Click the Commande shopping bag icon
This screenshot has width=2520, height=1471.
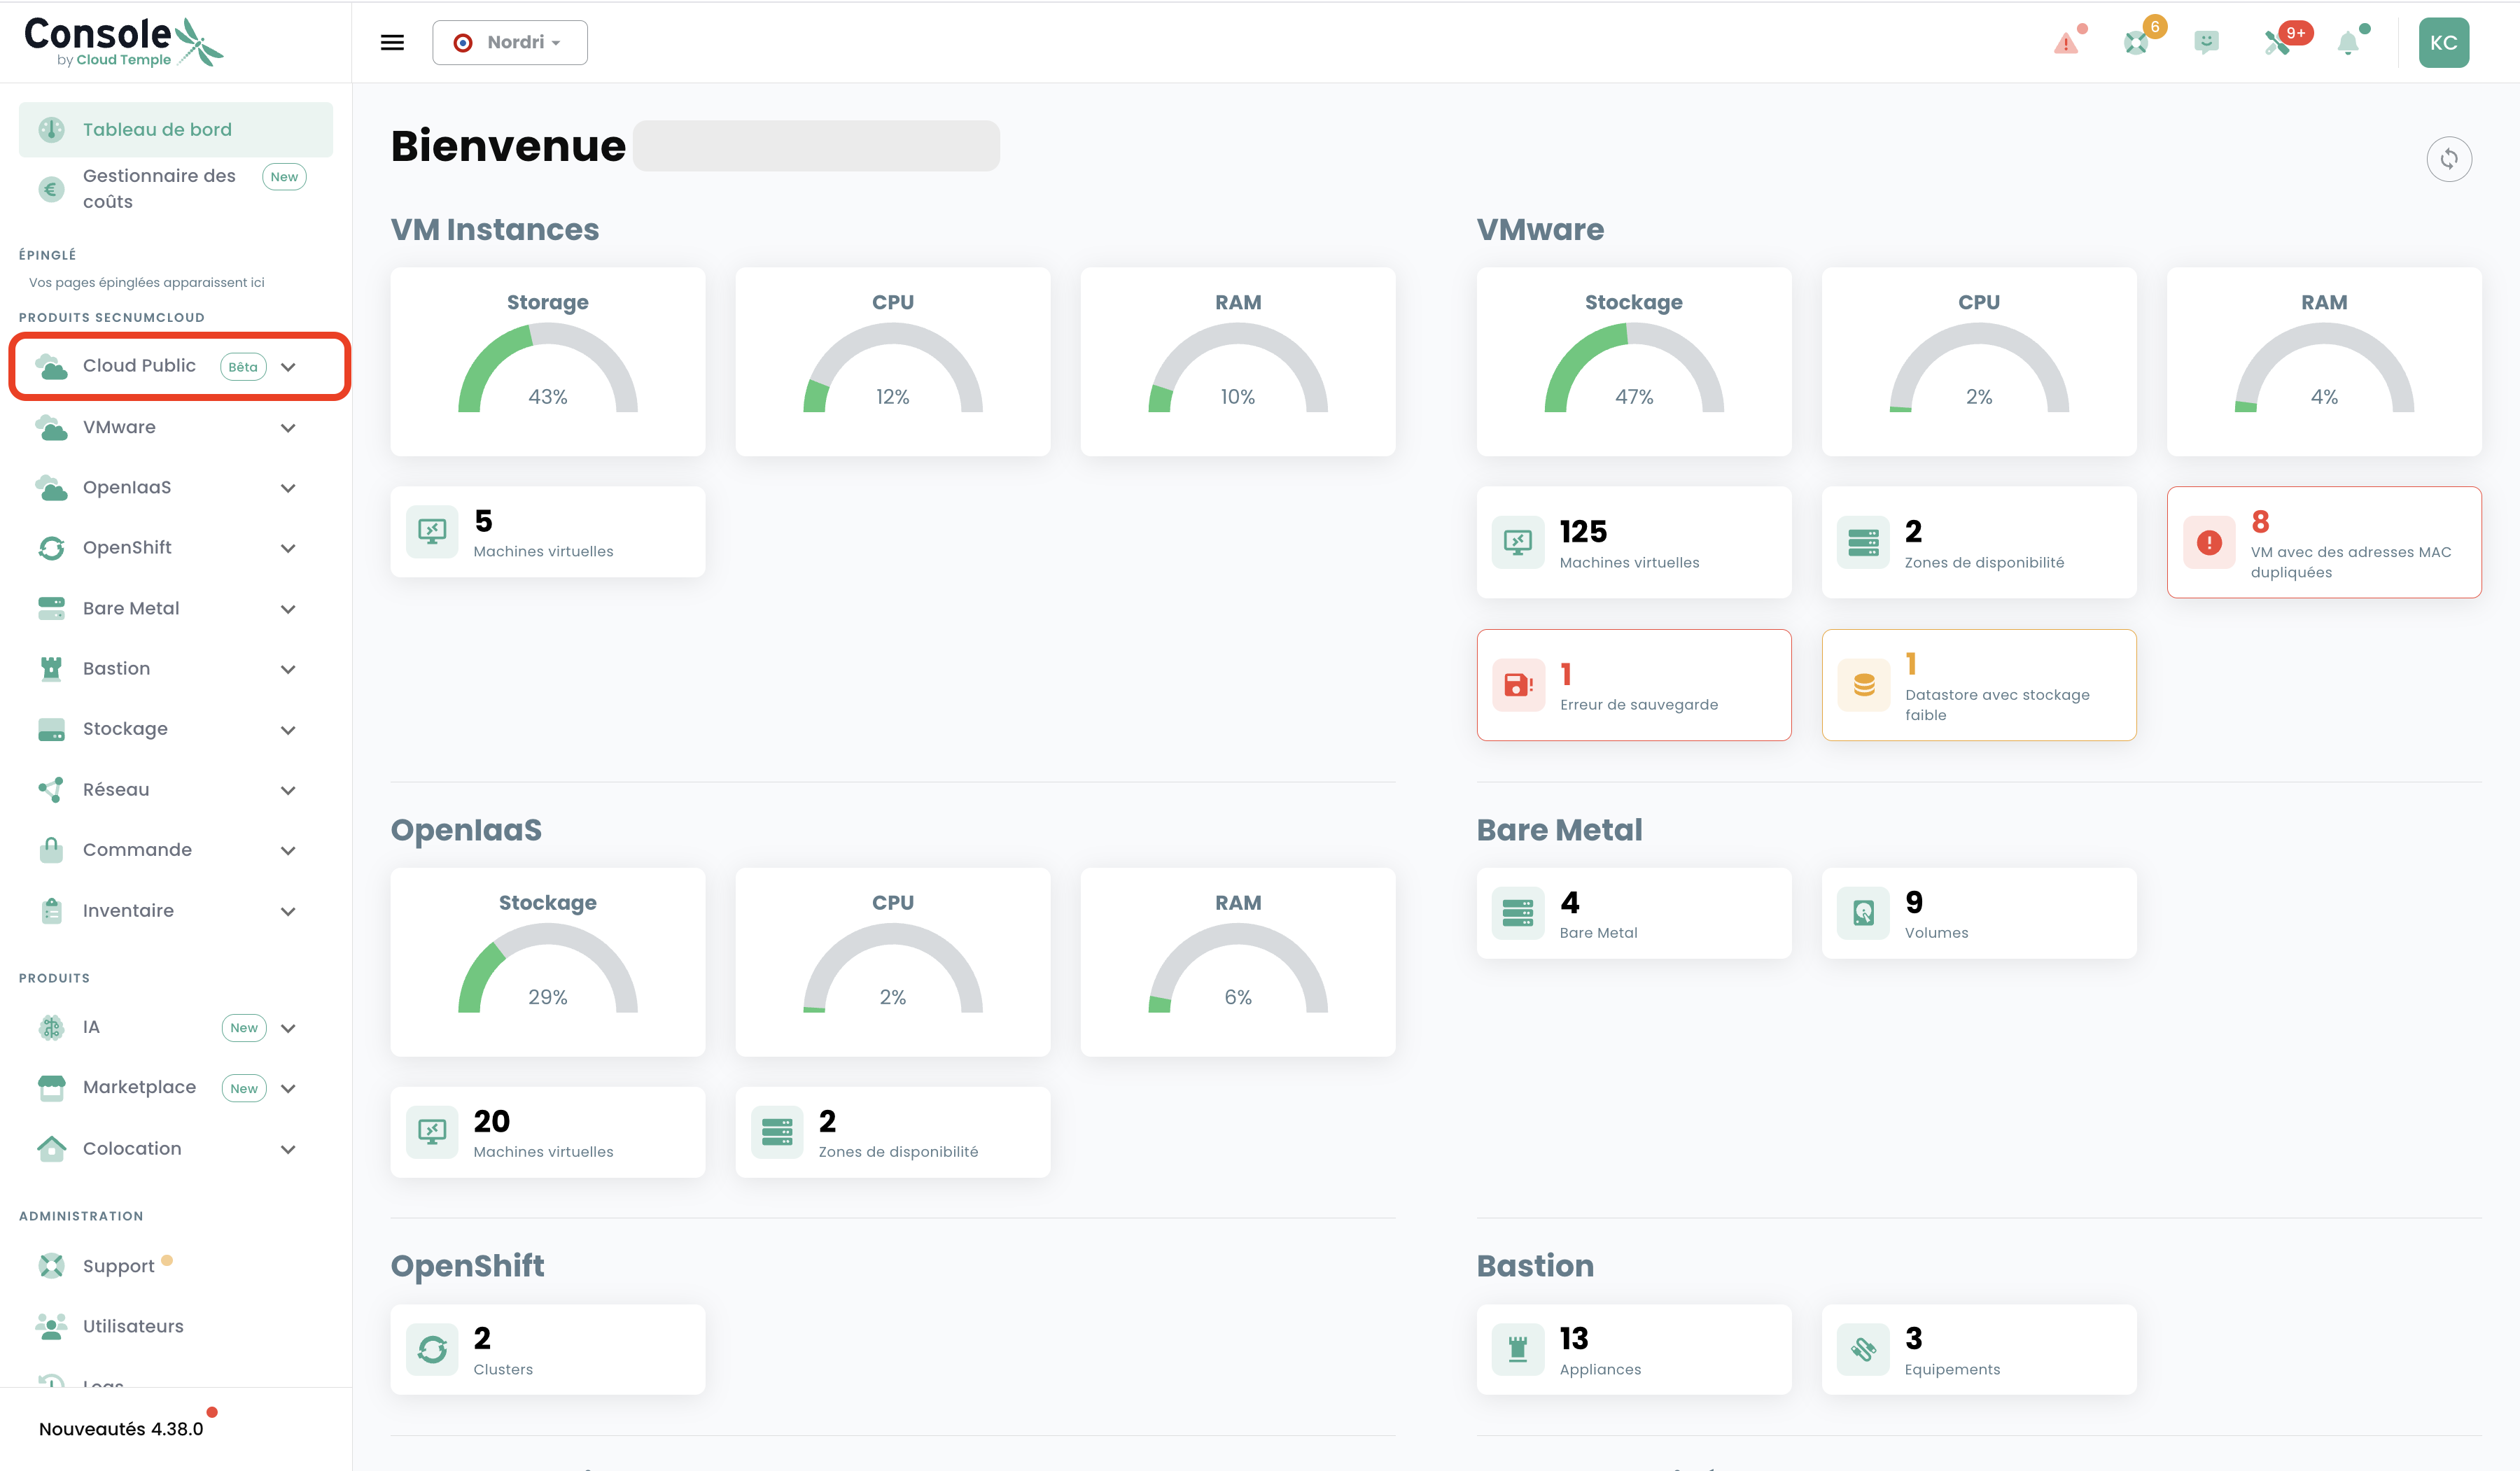(x=51, y=849)
